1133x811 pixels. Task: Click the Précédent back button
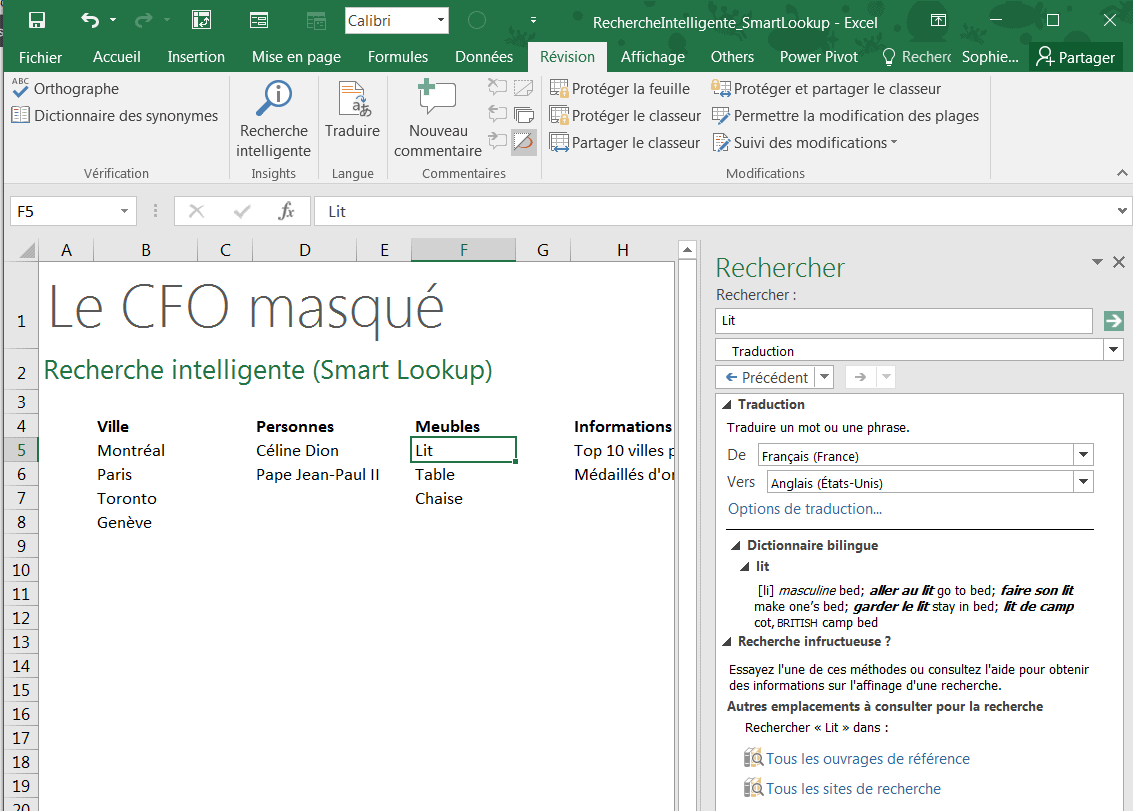[766, 377]
